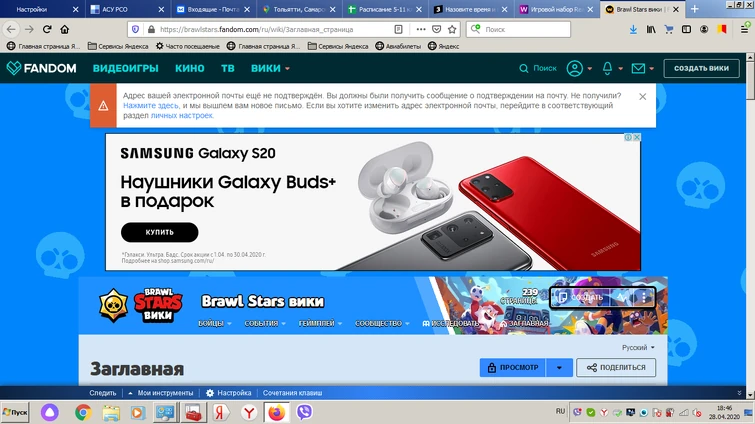Viewport: 755px width, 424px height.
Task: Open dropdown arrow next to ПРОСМОТР
Action: tap(559, 368)
